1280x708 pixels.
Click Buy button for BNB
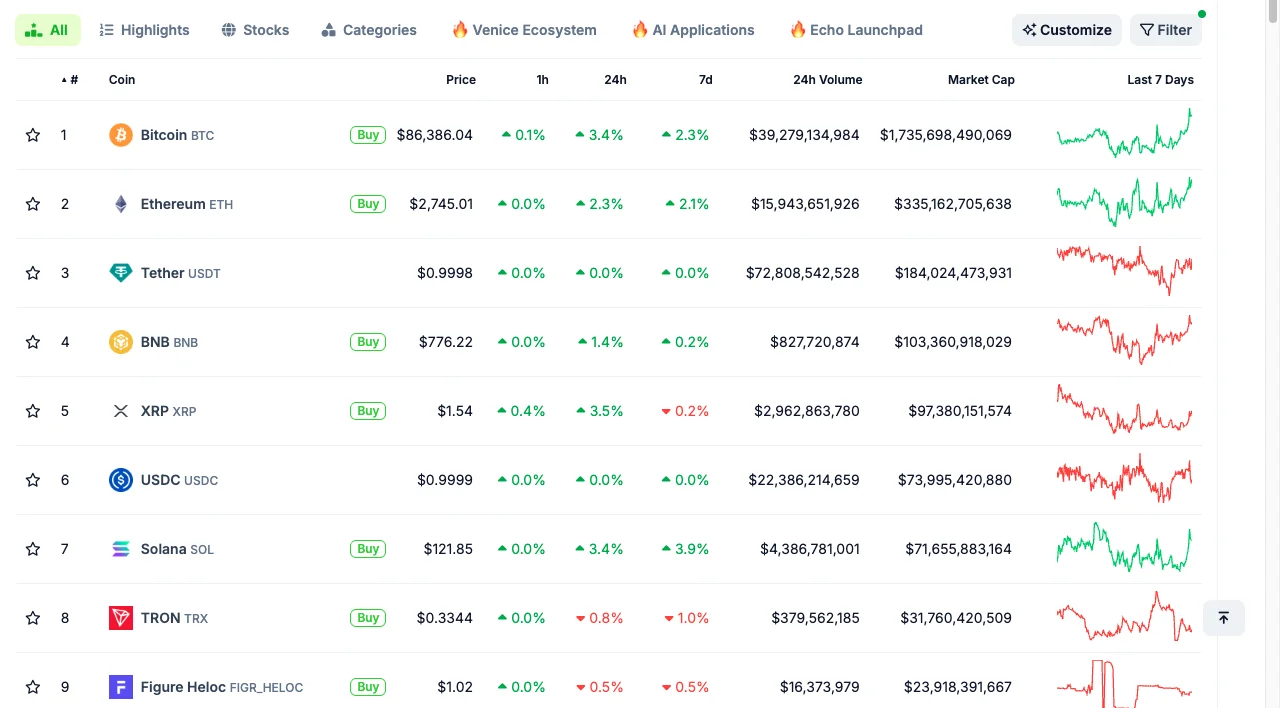(368, 342)
